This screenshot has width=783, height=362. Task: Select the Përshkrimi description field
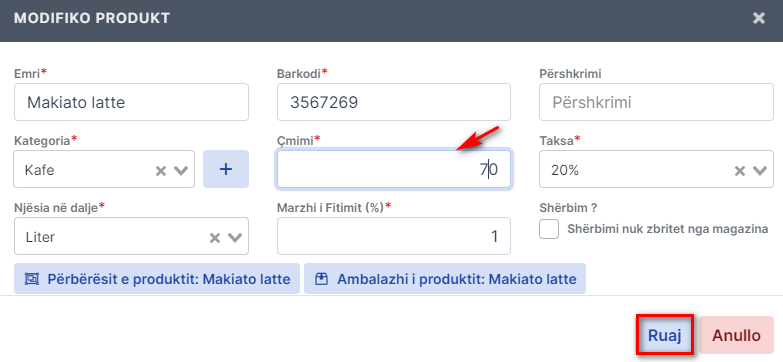coord(656,102)
